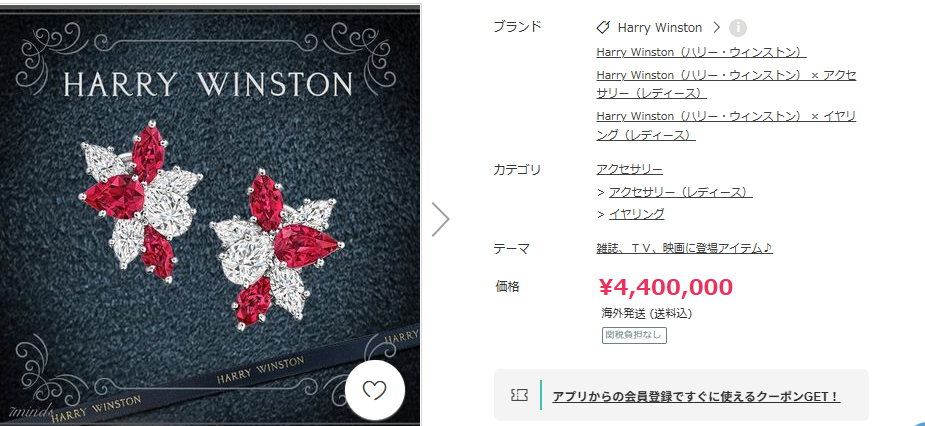Click the 関税負担なし badge
The image size is (925, 426).
coord(634,336)
